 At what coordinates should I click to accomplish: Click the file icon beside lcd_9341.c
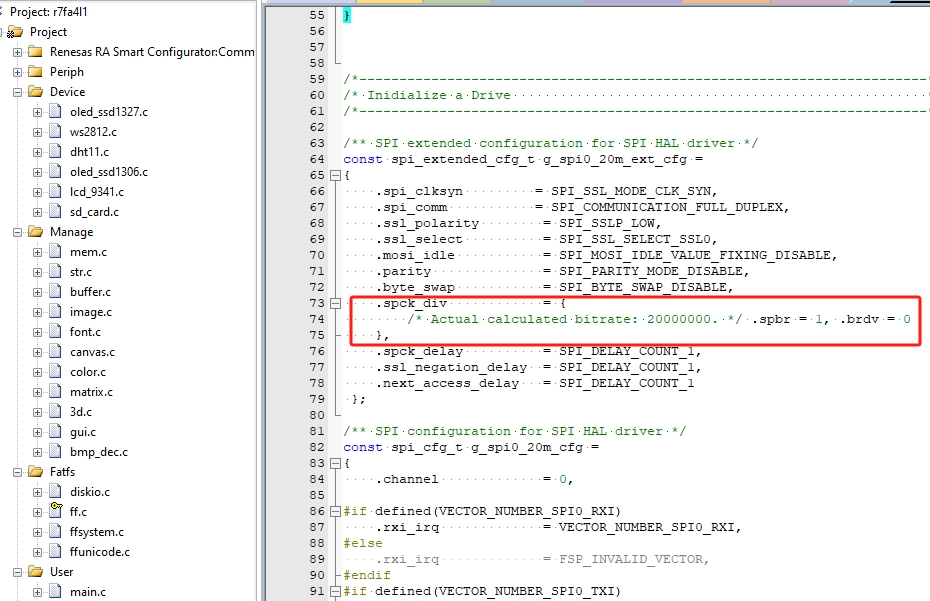[x=56, y=192]
